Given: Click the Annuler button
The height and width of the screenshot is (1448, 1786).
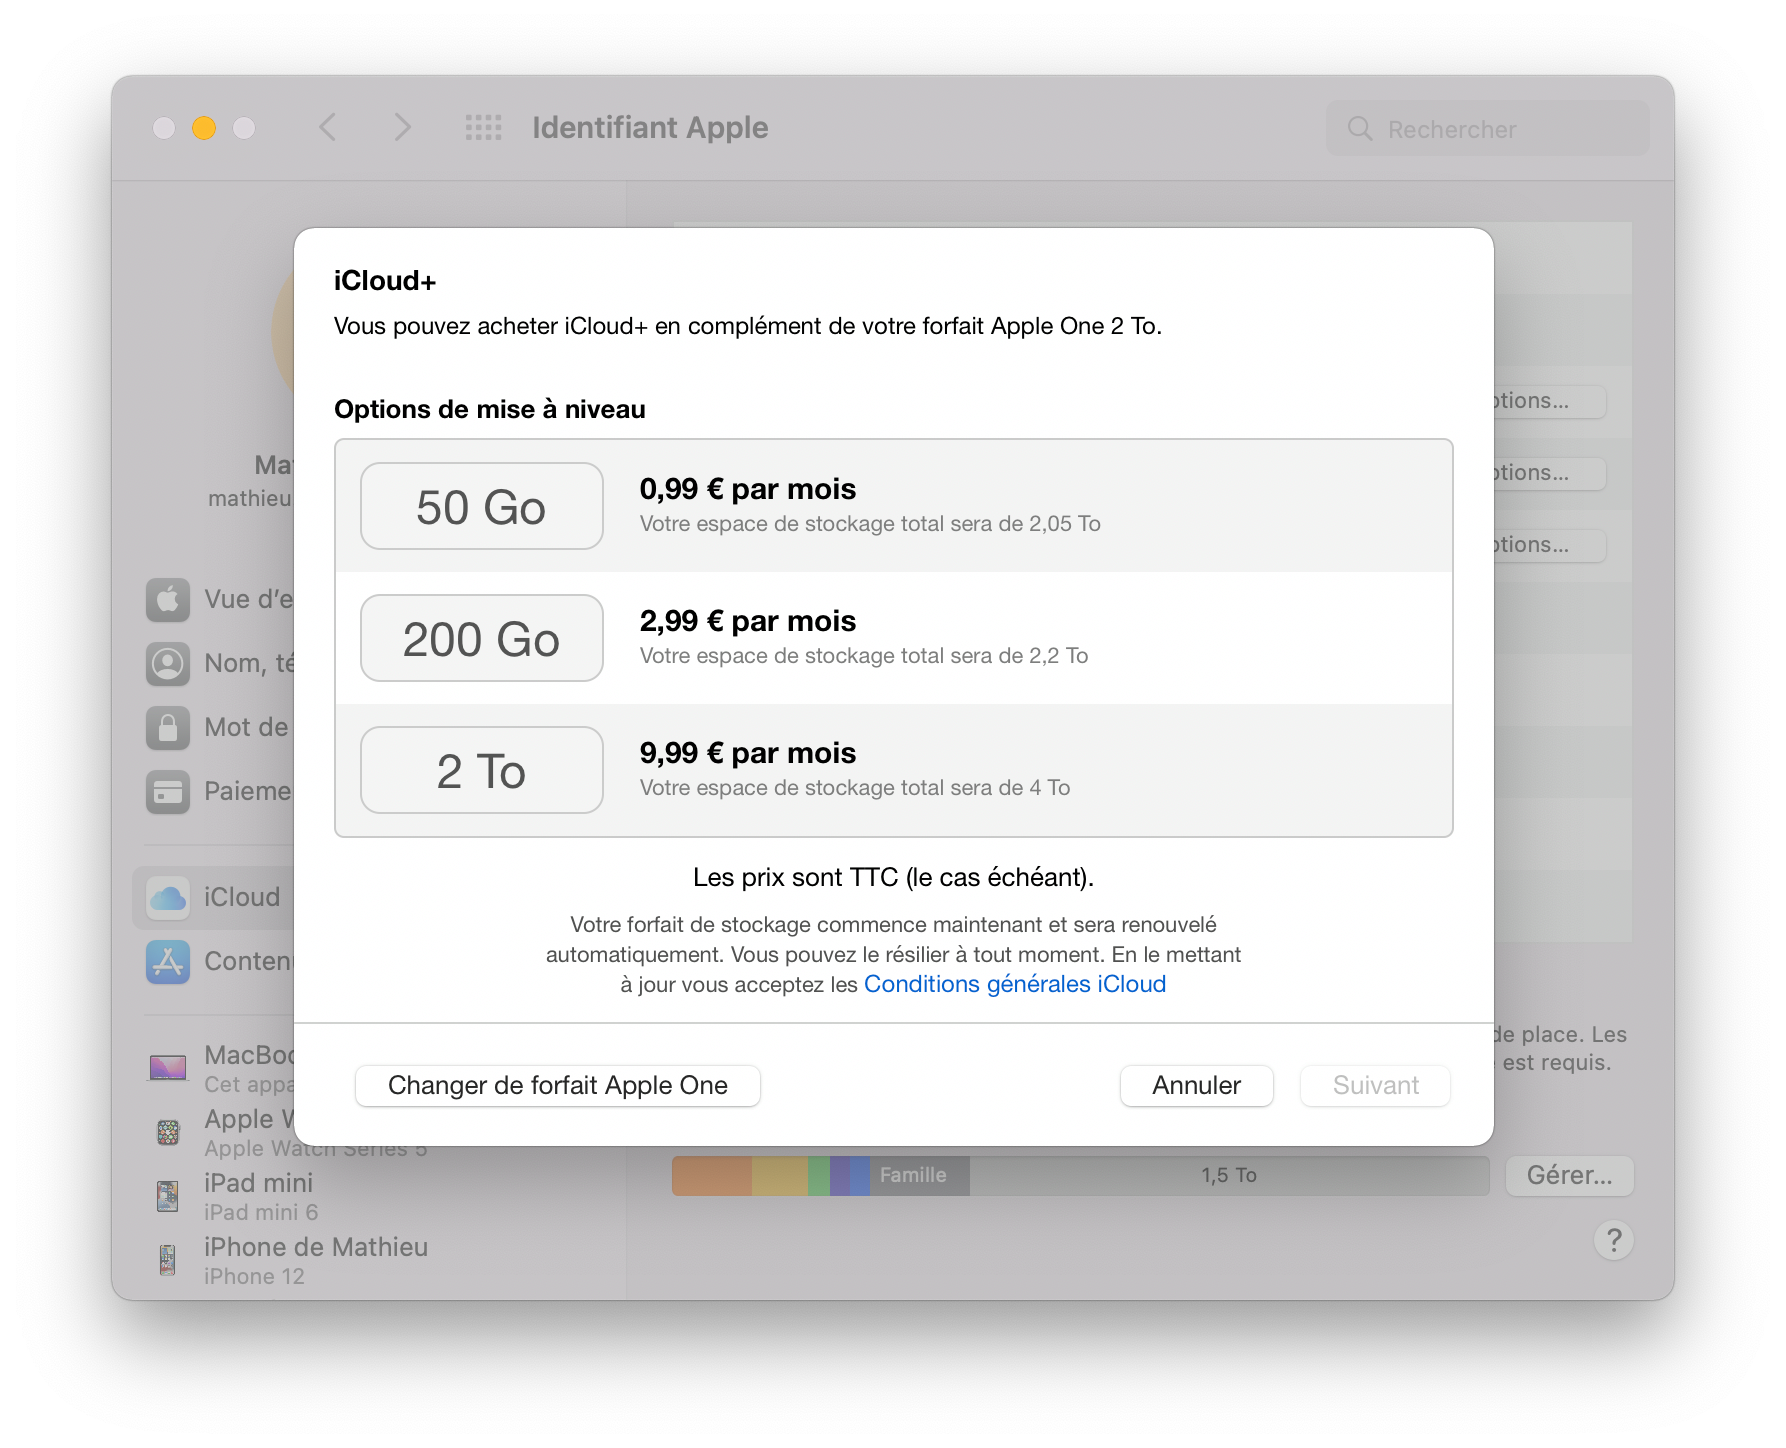Looking at the screenshot, I should coord(1196,1086).
